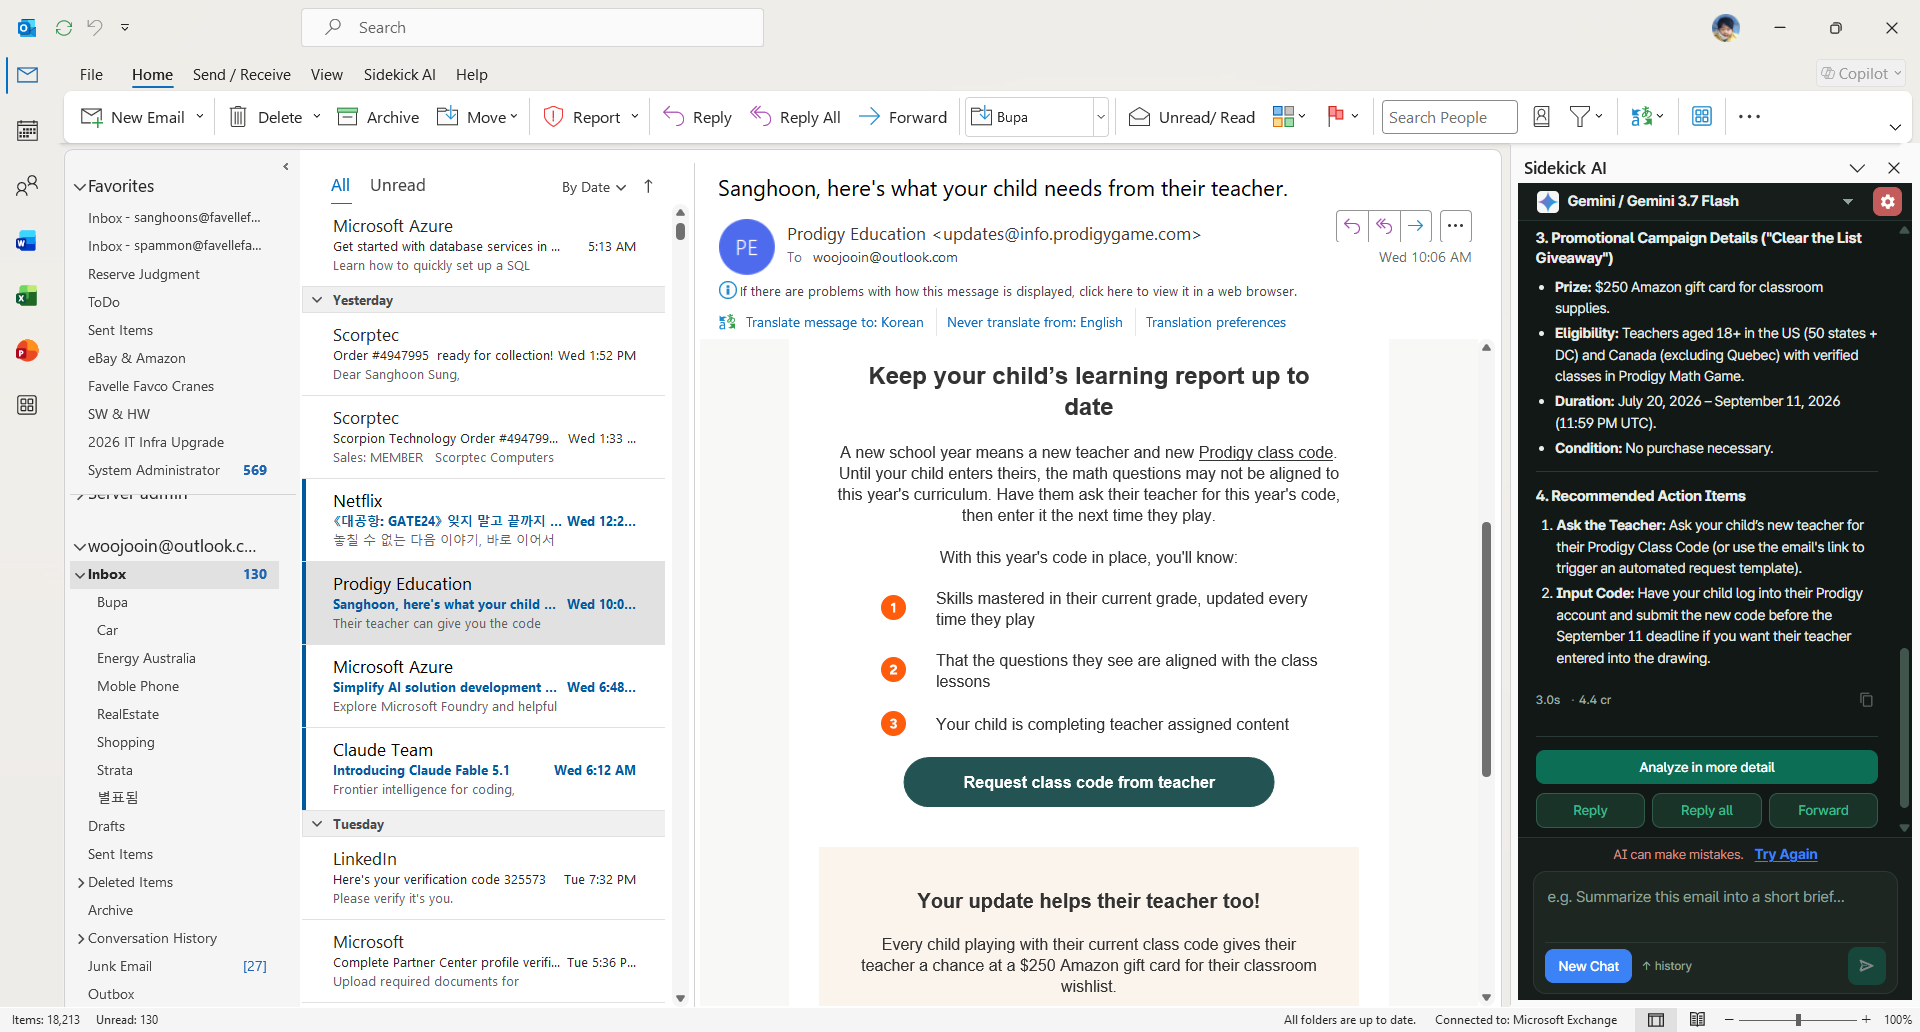Expand the Conversation History folder

coord(81,938)
